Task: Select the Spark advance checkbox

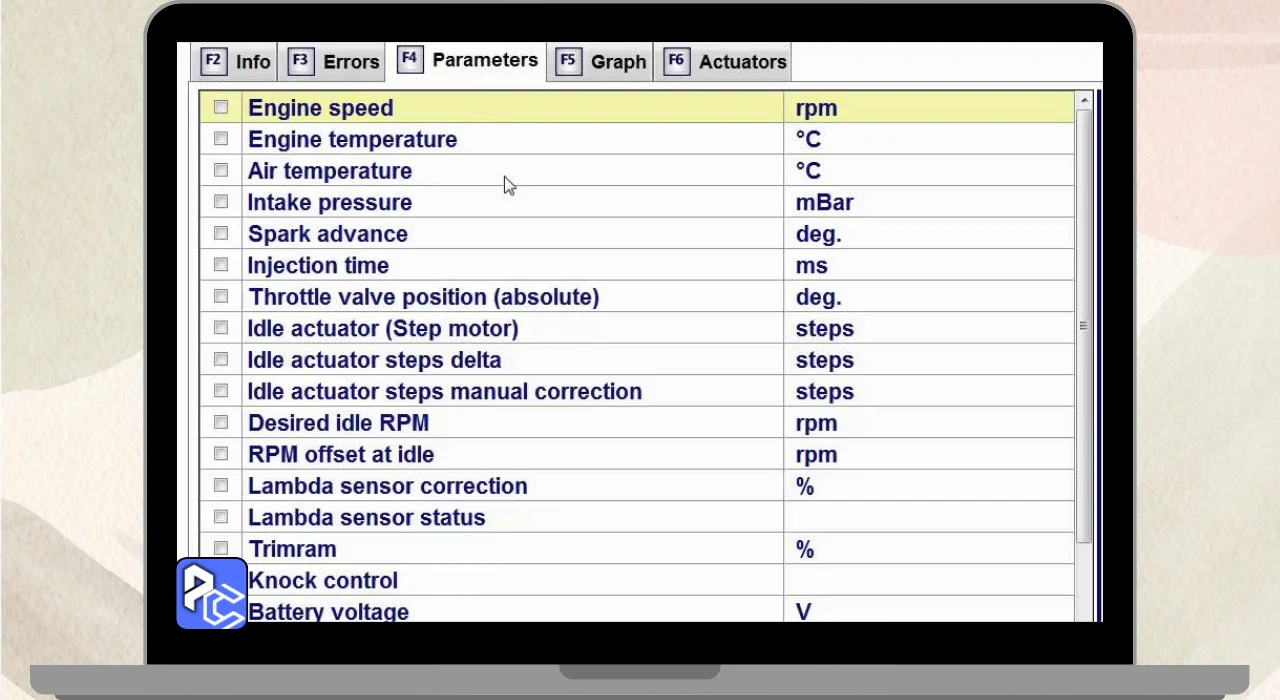Action: (x=221, y=233)
